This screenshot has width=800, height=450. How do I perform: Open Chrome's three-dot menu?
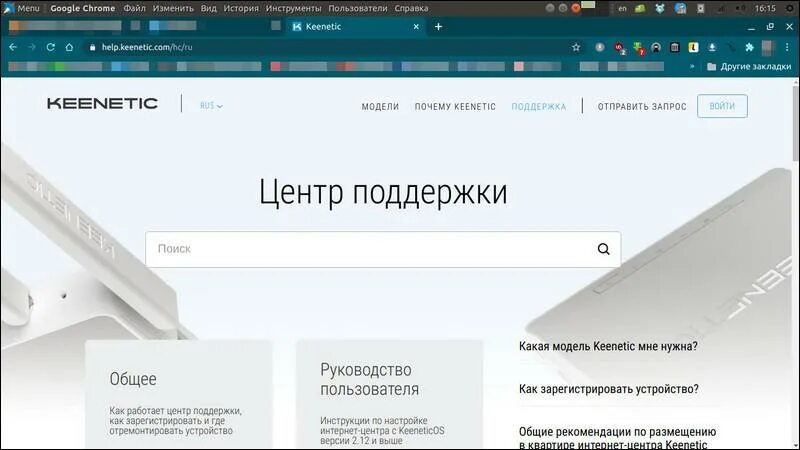coord(787,47)
